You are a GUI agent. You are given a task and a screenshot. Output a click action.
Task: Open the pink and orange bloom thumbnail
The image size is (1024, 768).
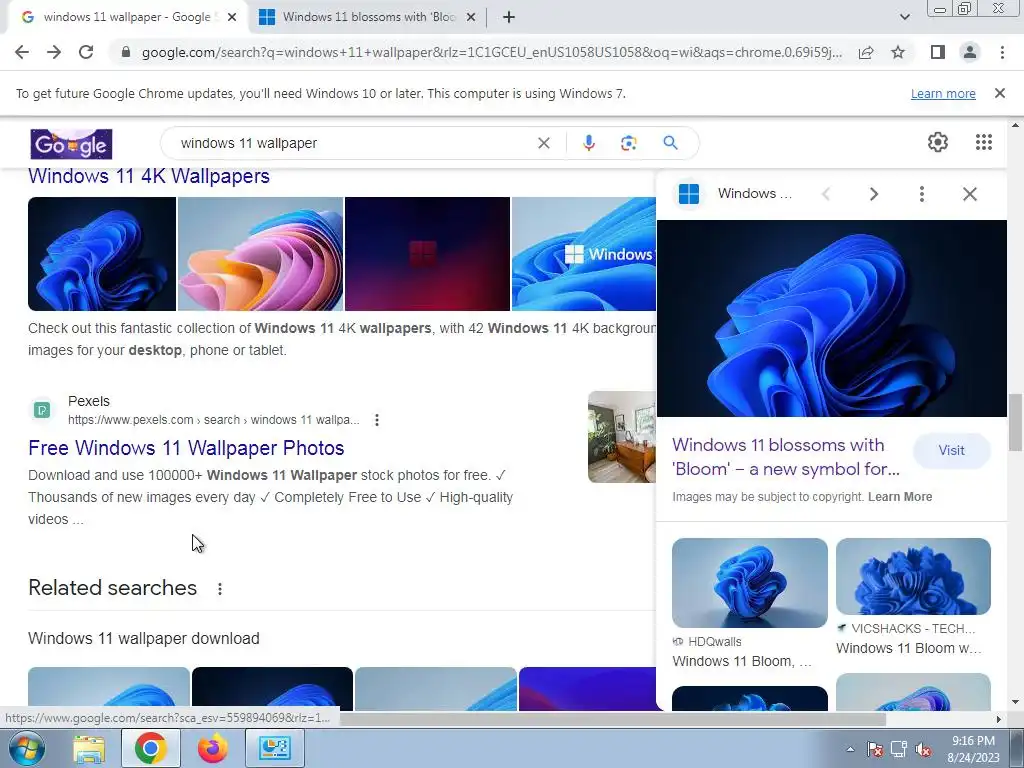261,254
